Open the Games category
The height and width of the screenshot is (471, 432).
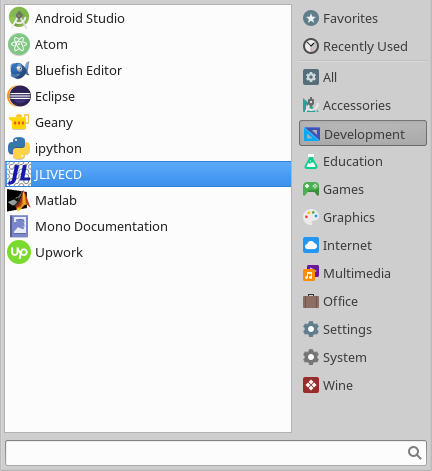pos(343,189)
